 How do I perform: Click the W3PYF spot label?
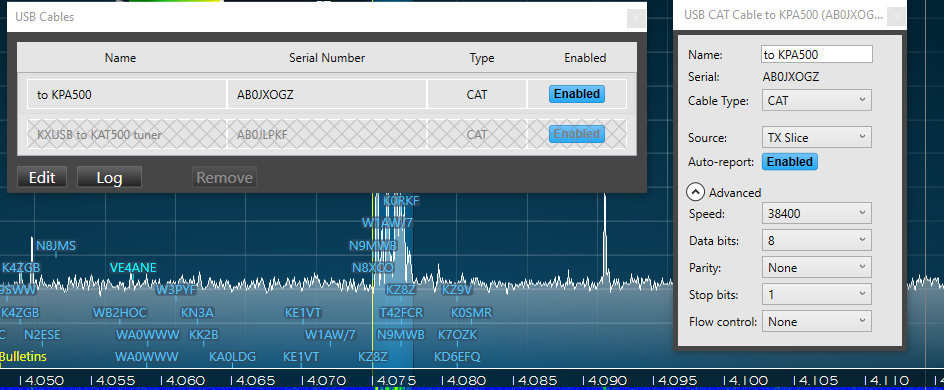176,289
